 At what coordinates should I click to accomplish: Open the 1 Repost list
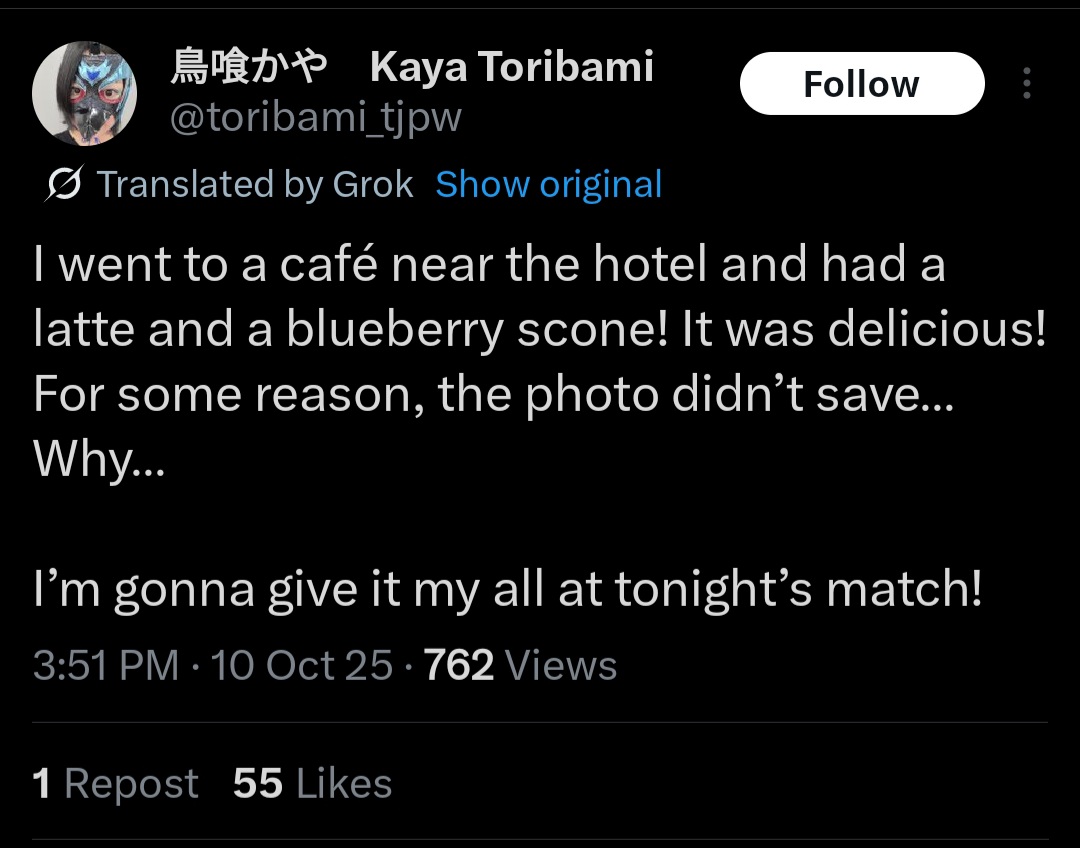click(x=116, y=784)
